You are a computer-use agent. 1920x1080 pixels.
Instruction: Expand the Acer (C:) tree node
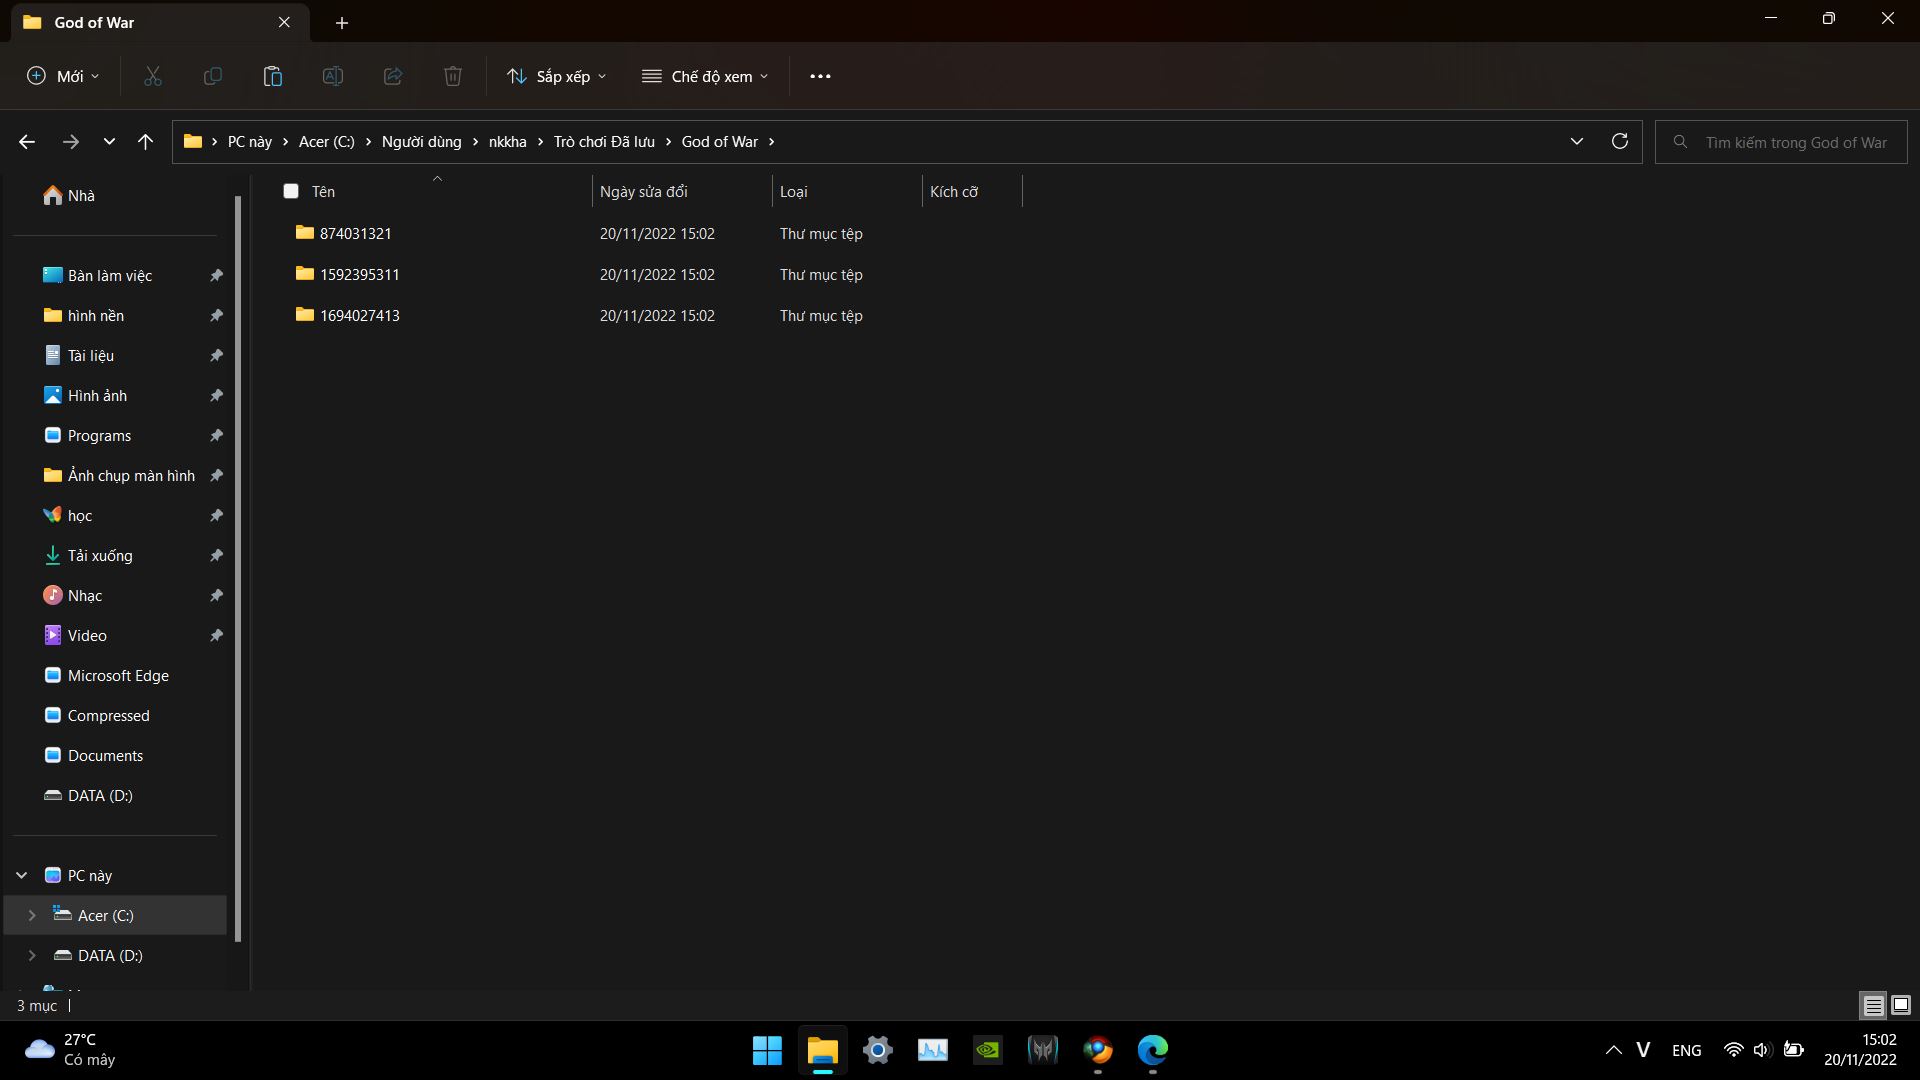pos(32,915)
